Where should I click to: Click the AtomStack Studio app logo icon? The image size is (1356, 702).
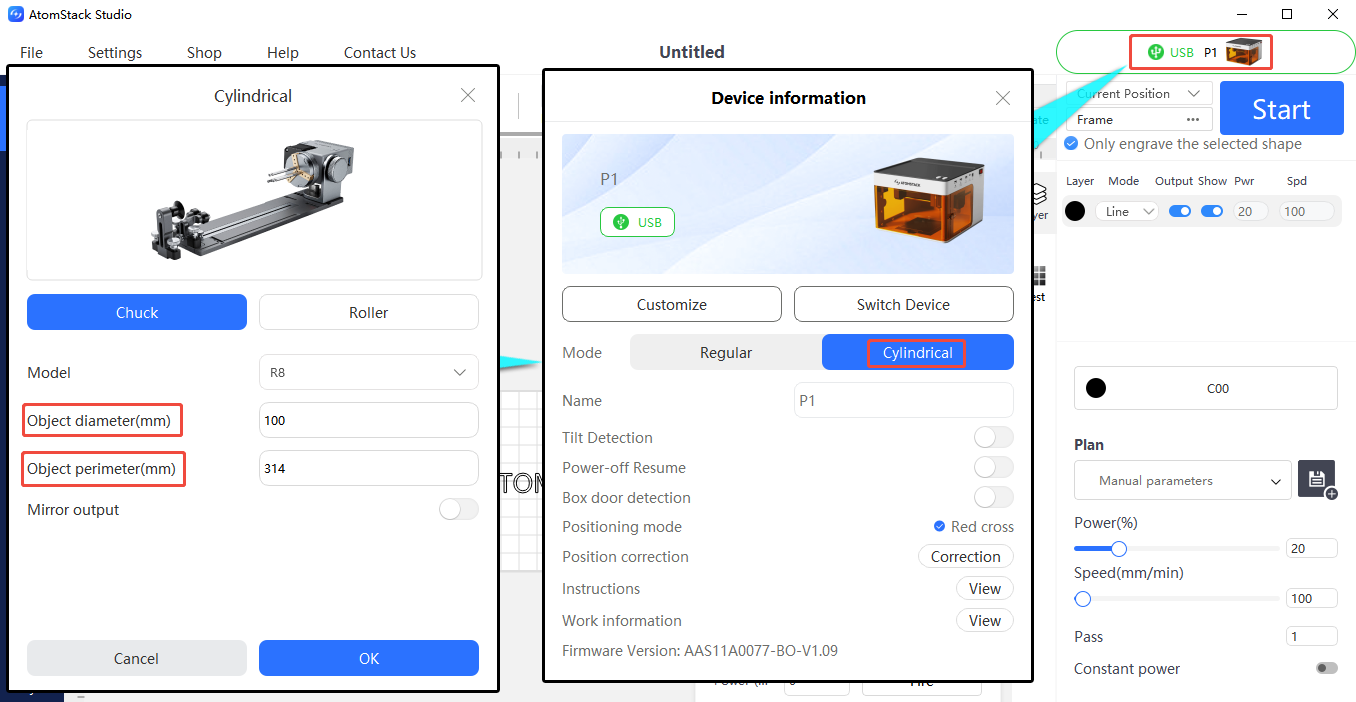pos(16,14)
